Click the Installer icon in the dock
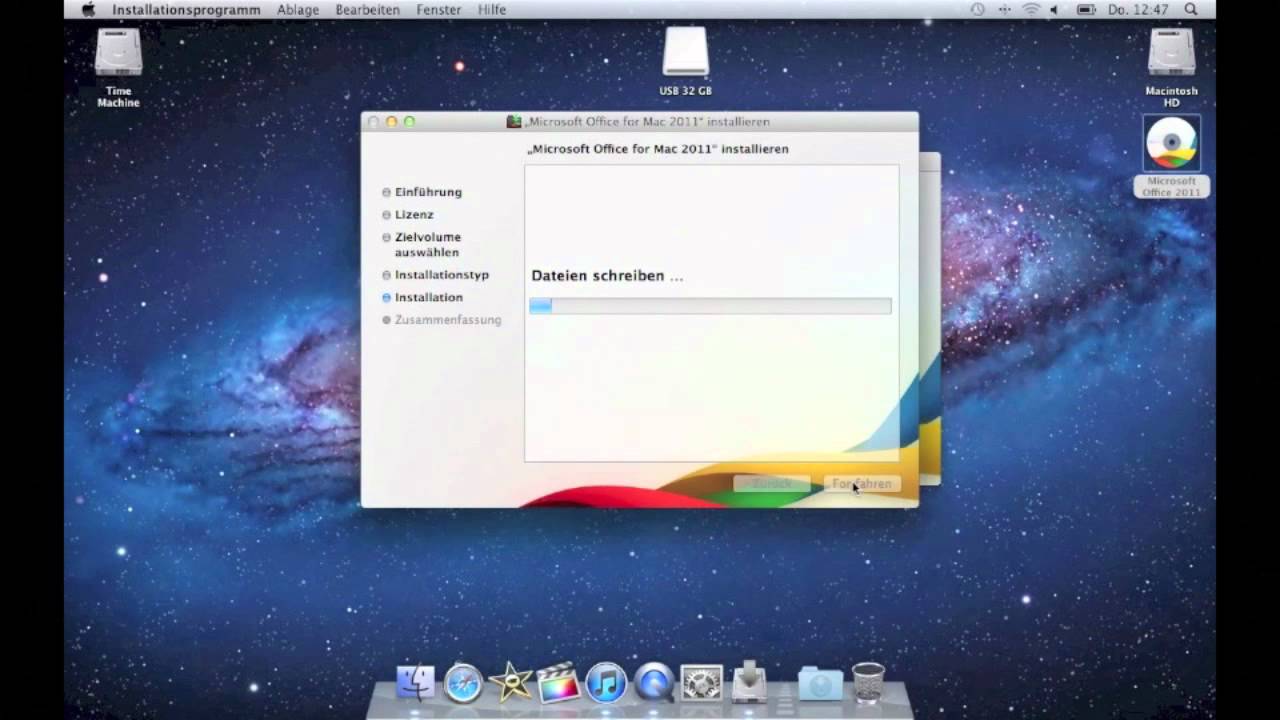This screenshot has height=720, width=1280. coord(749,681)
